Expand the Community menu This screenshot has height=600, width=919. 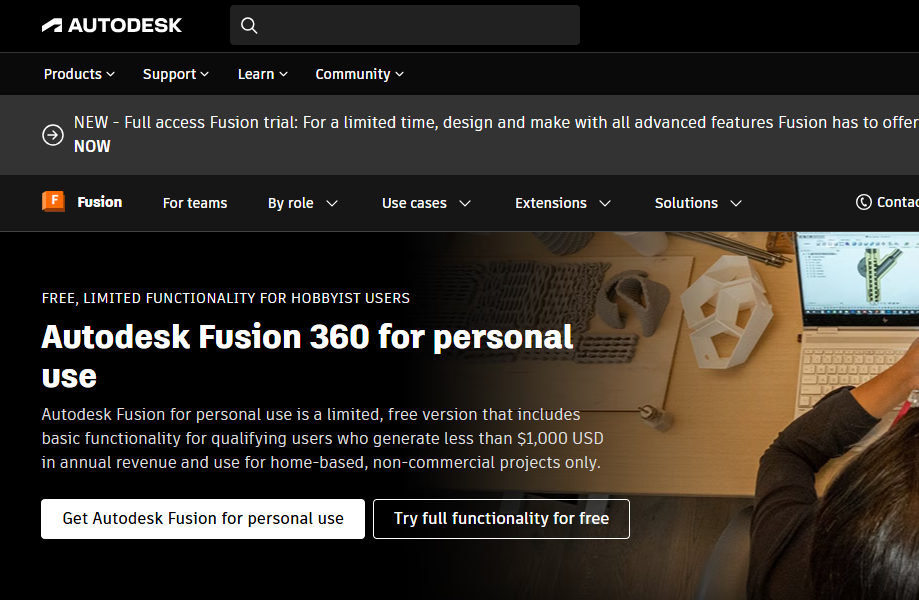click(x=359, y=74)
